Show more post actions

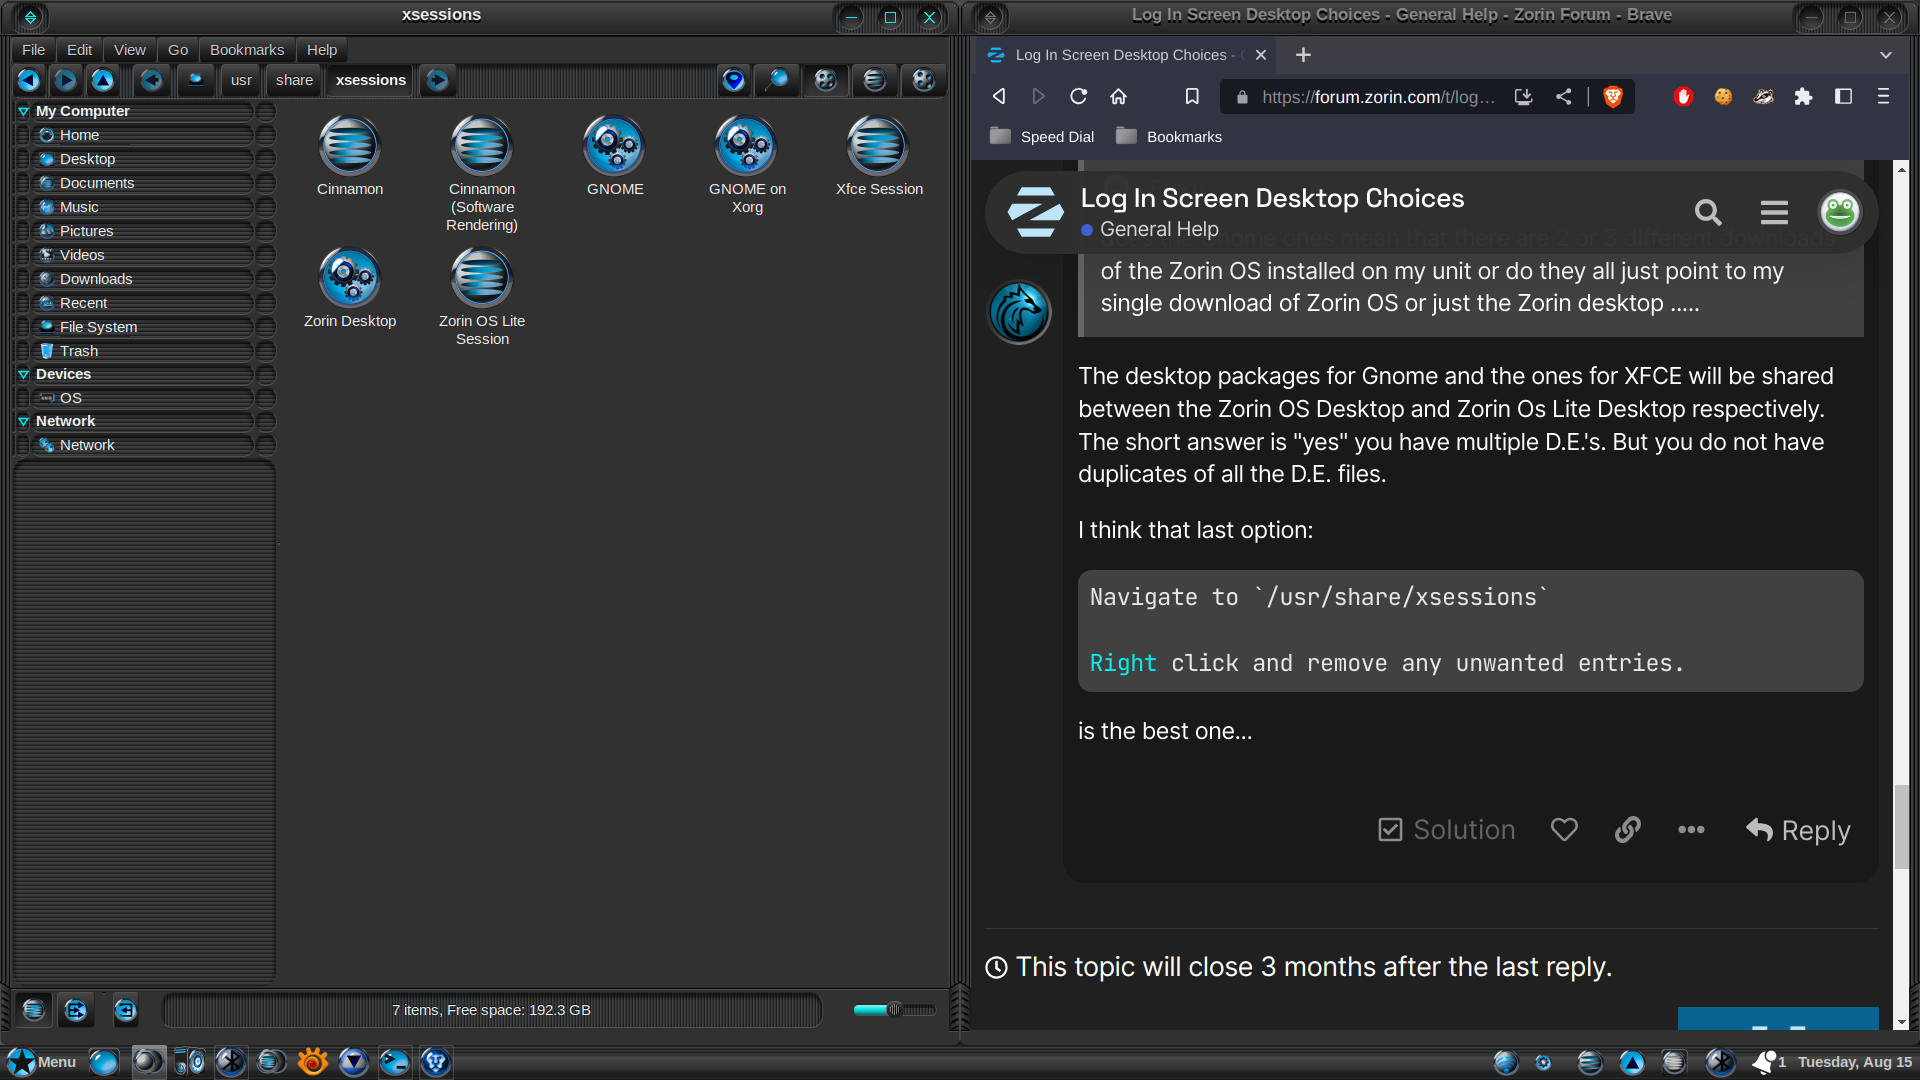click(1691, 830)
